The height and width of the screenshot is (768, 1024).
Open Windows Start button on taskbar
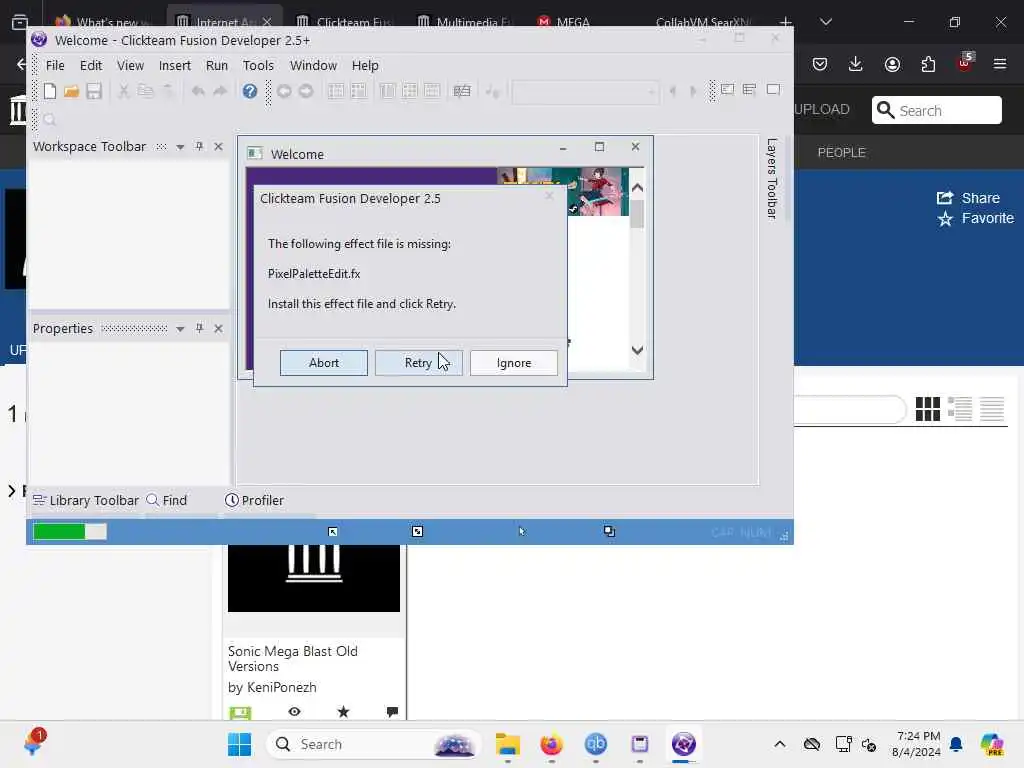coord(240,744)
